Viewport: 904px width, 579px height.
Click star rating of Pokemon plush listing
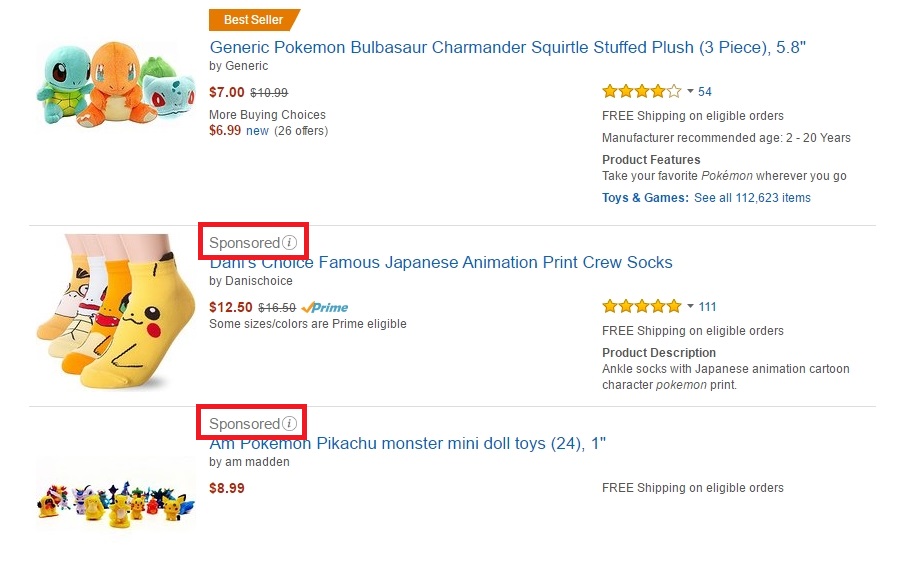(641, 92)
